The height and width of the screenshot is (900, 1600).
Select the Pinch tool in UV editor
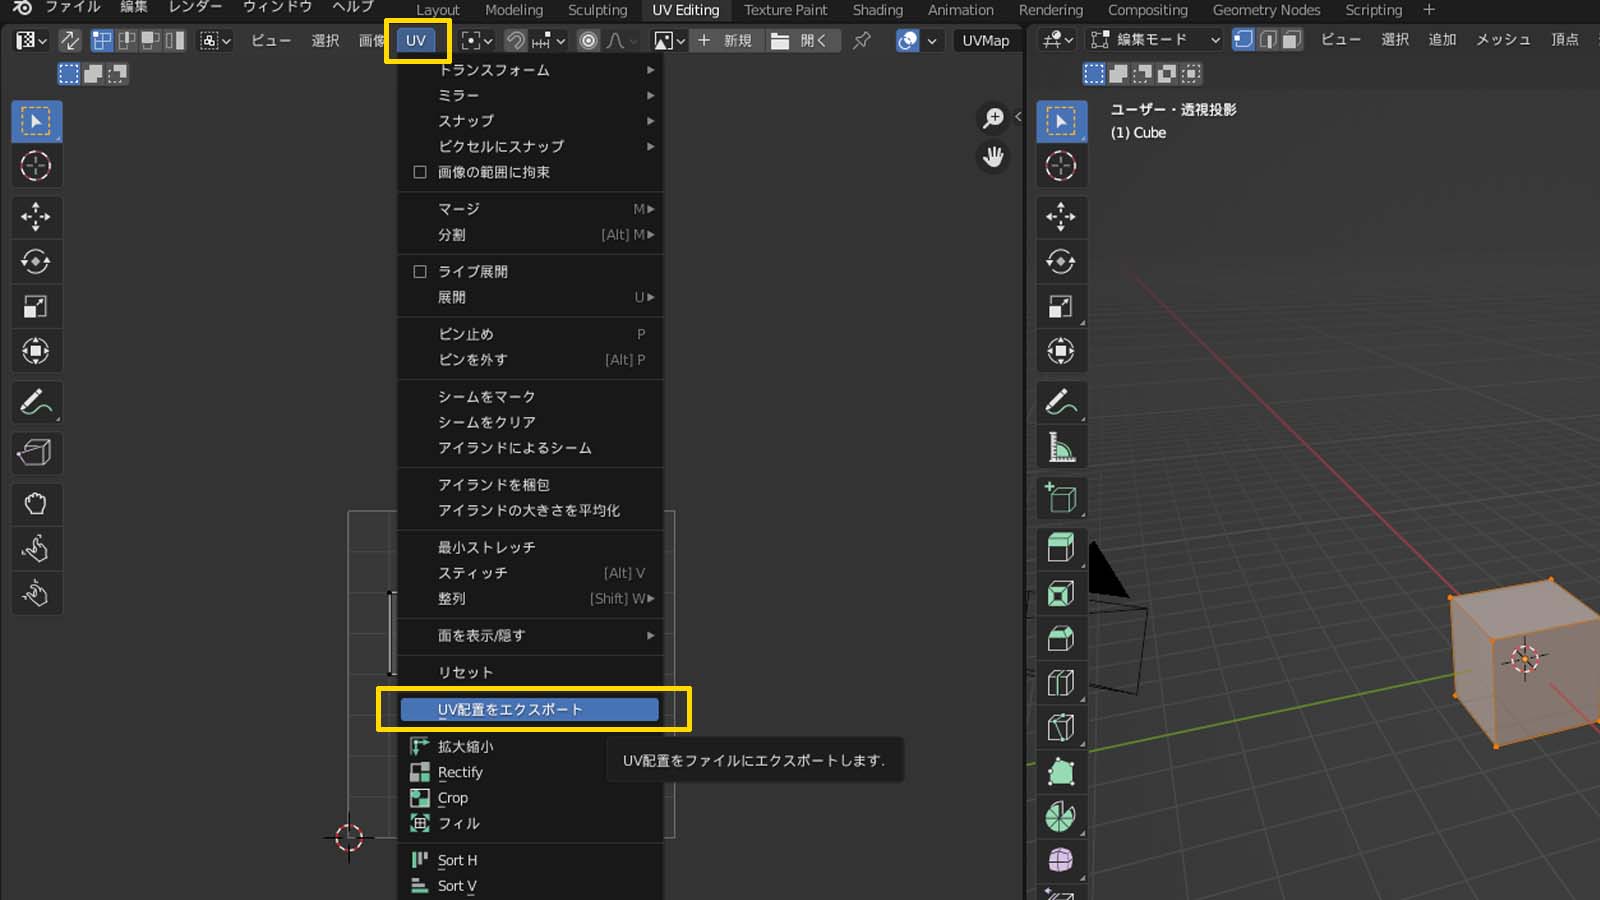point(36,594)
